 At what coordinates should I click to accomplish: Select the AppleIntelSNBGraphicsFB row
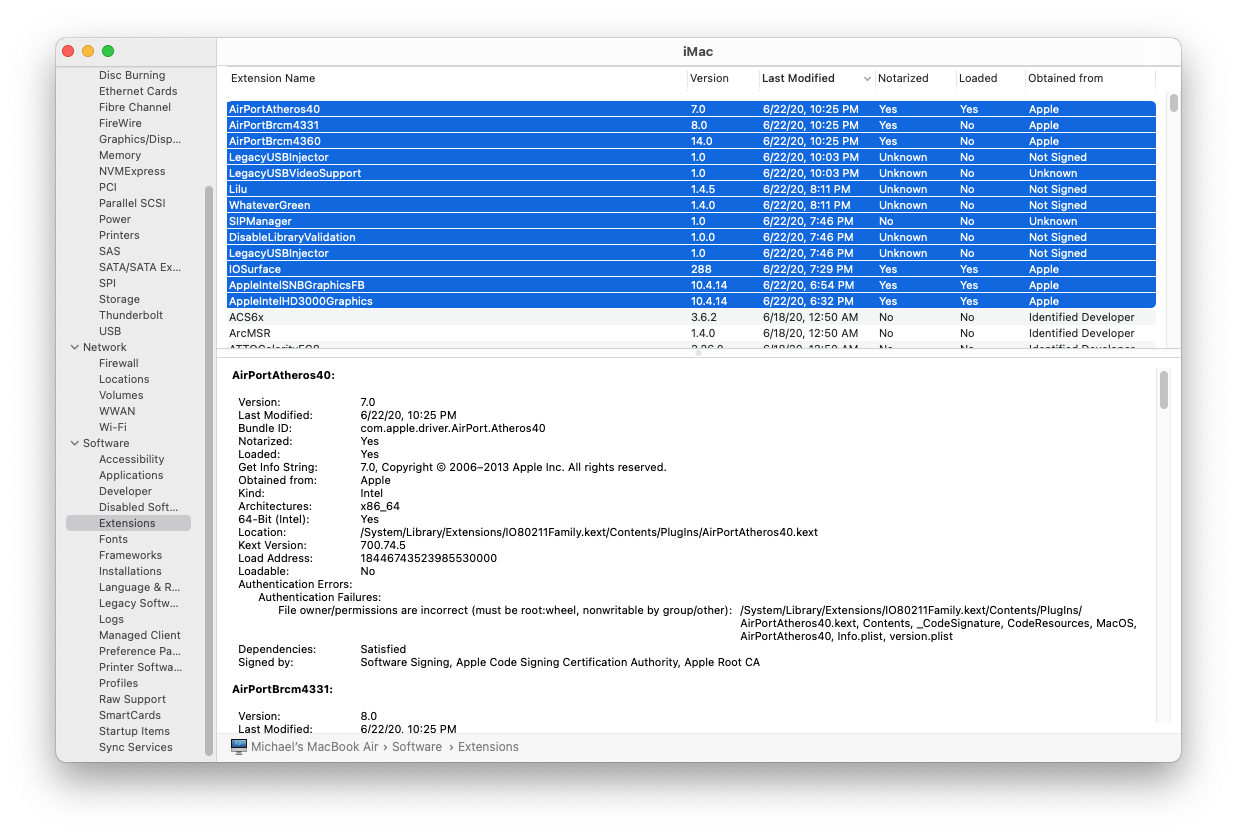691,285
